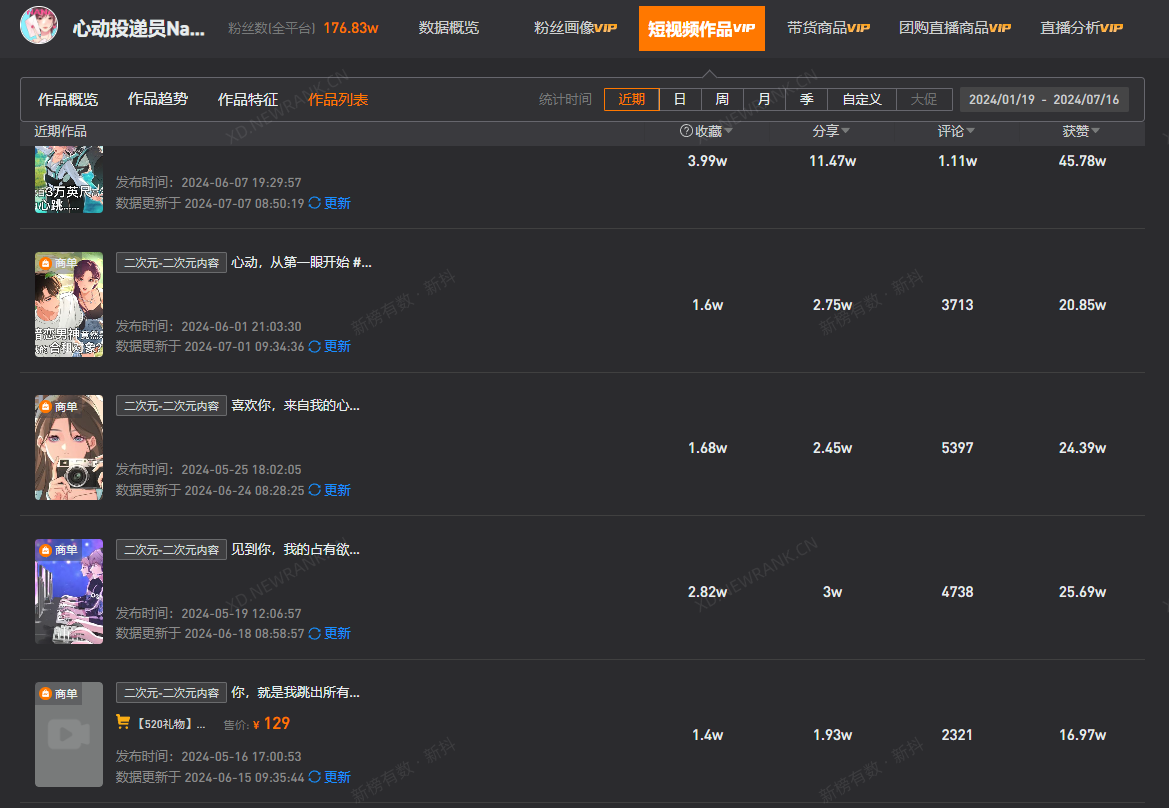Screen dimensions: 1169x808
Task: Switch to the 作品趋势 sub-tab
Action: point(158,99)
